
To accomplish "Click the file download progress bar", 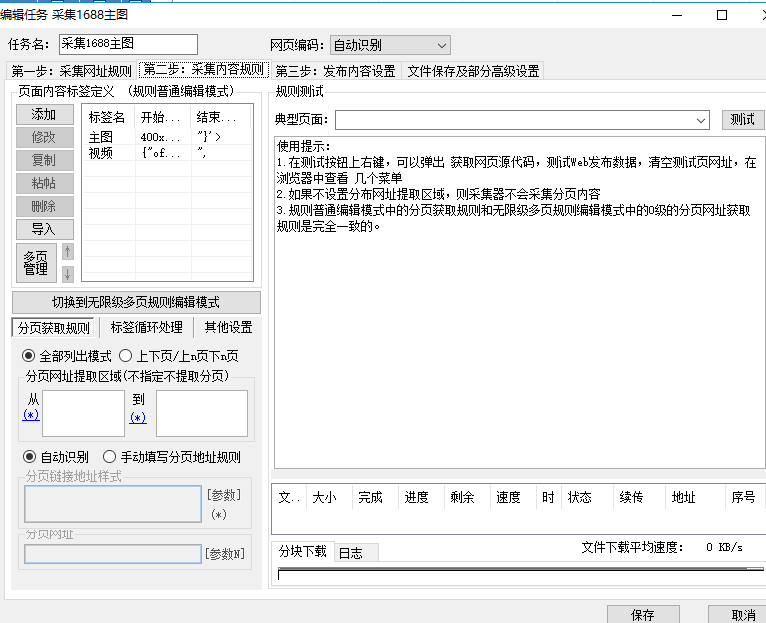I will click(520, 574).
